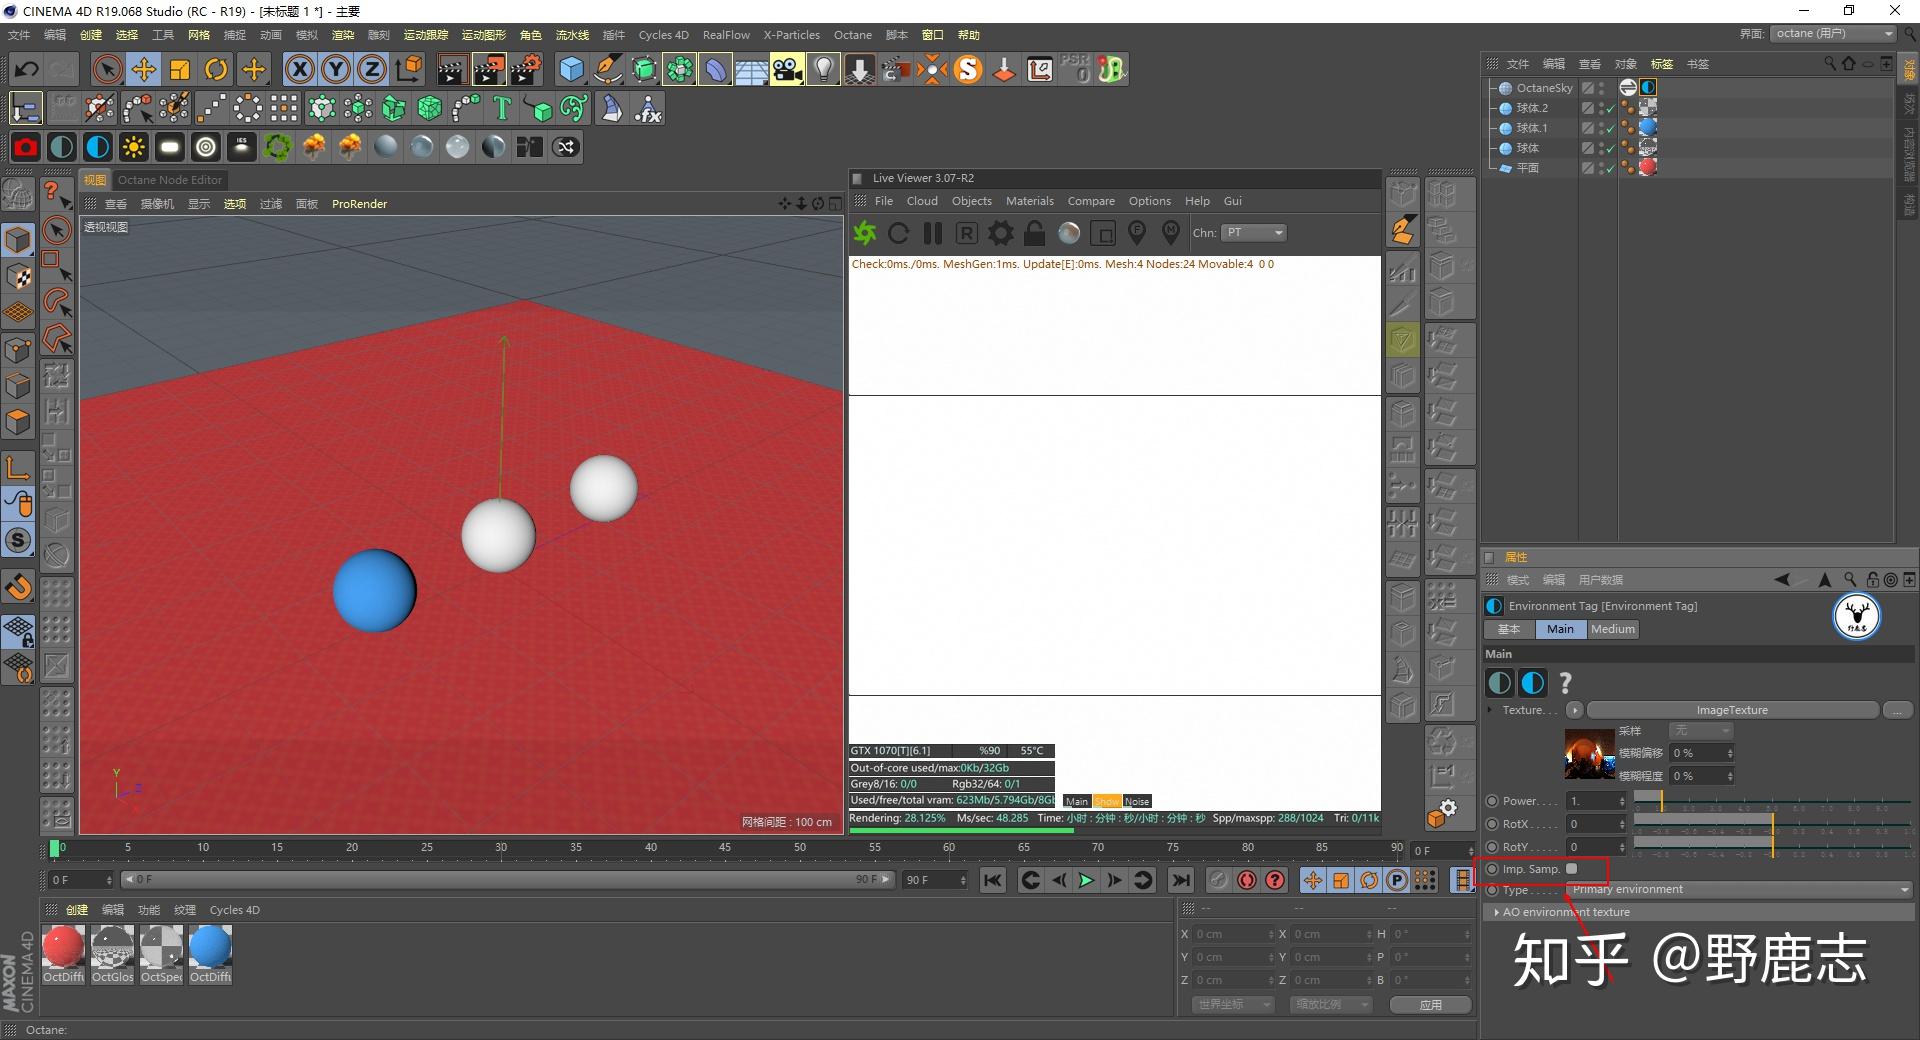Click the Render to Picture Viewer icon
This screenshot has height=1040, width=1920.
point(488,69)
